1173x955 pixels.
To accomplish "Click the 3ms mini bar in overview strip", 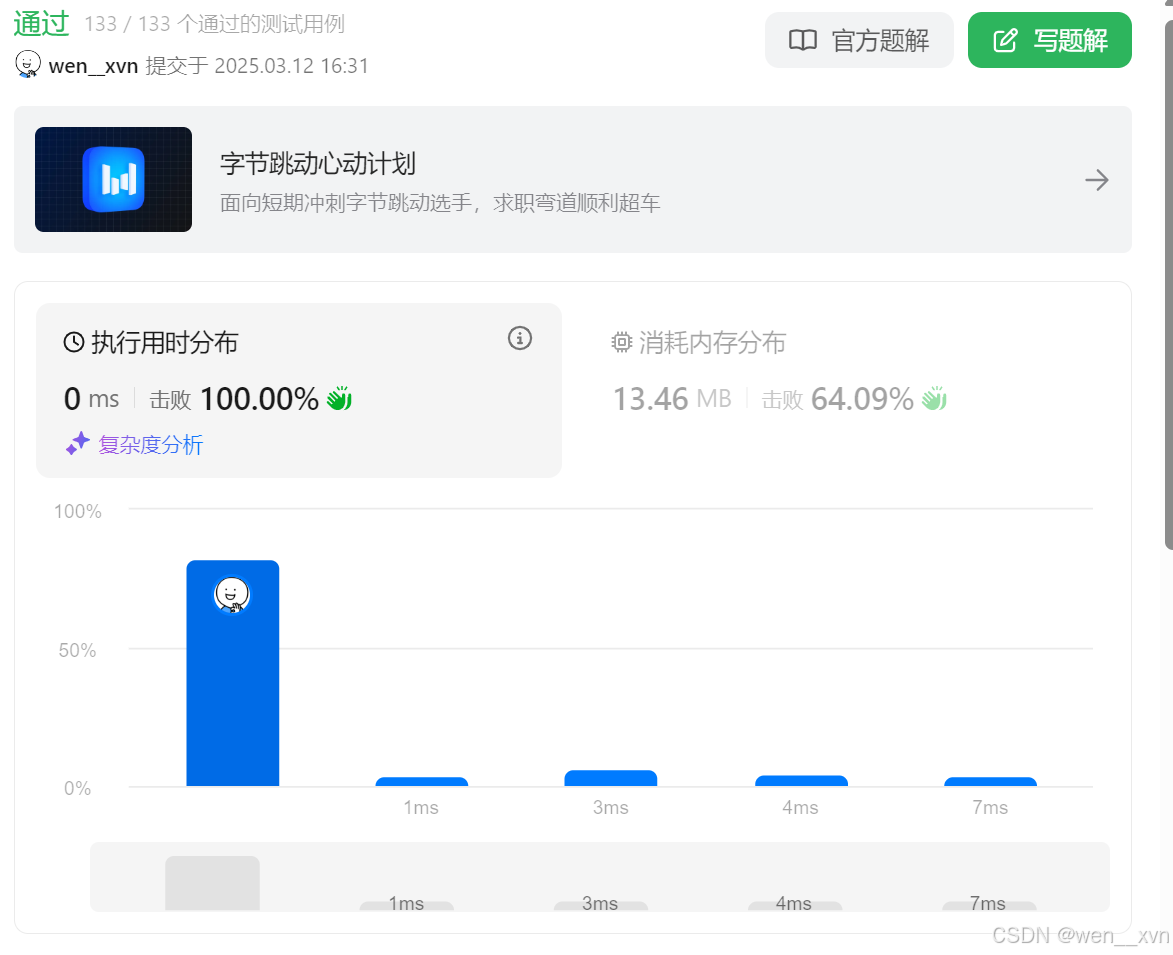I will [601, 906].
